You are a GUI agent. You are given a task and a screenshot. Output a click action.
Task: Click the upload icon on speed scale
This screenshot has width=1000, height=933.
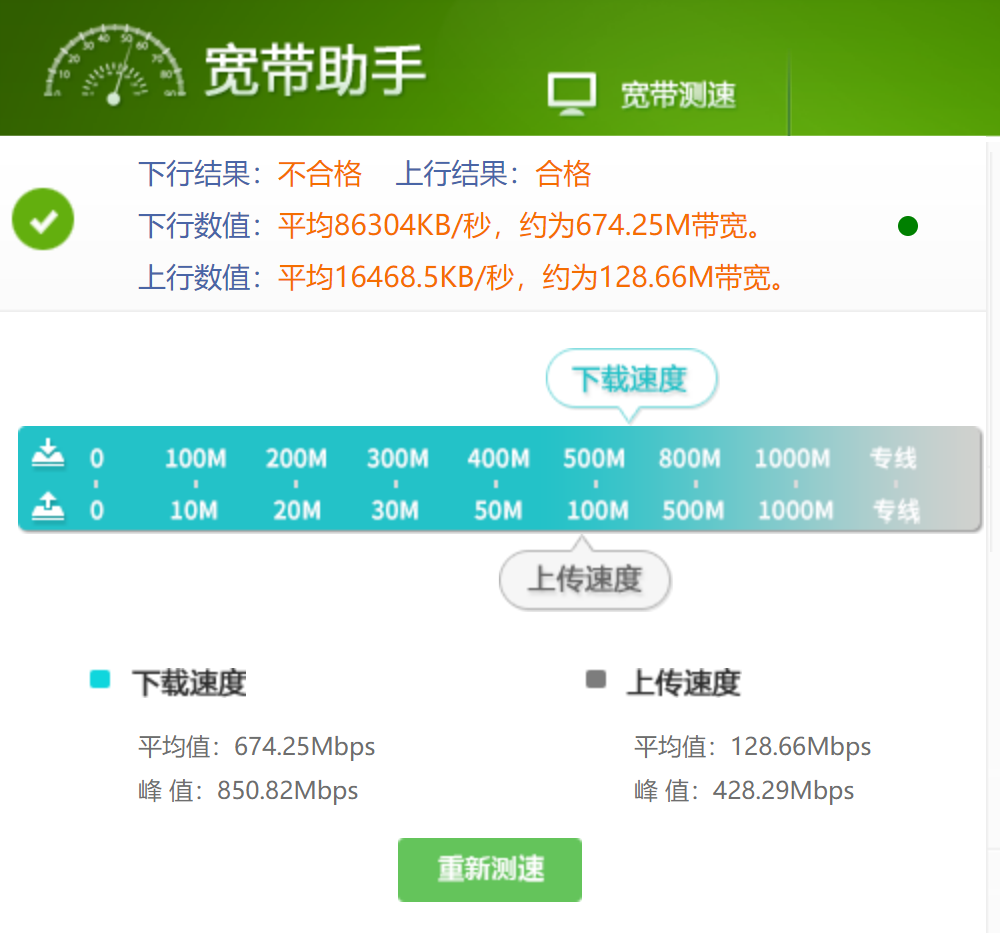coord(48,506)
